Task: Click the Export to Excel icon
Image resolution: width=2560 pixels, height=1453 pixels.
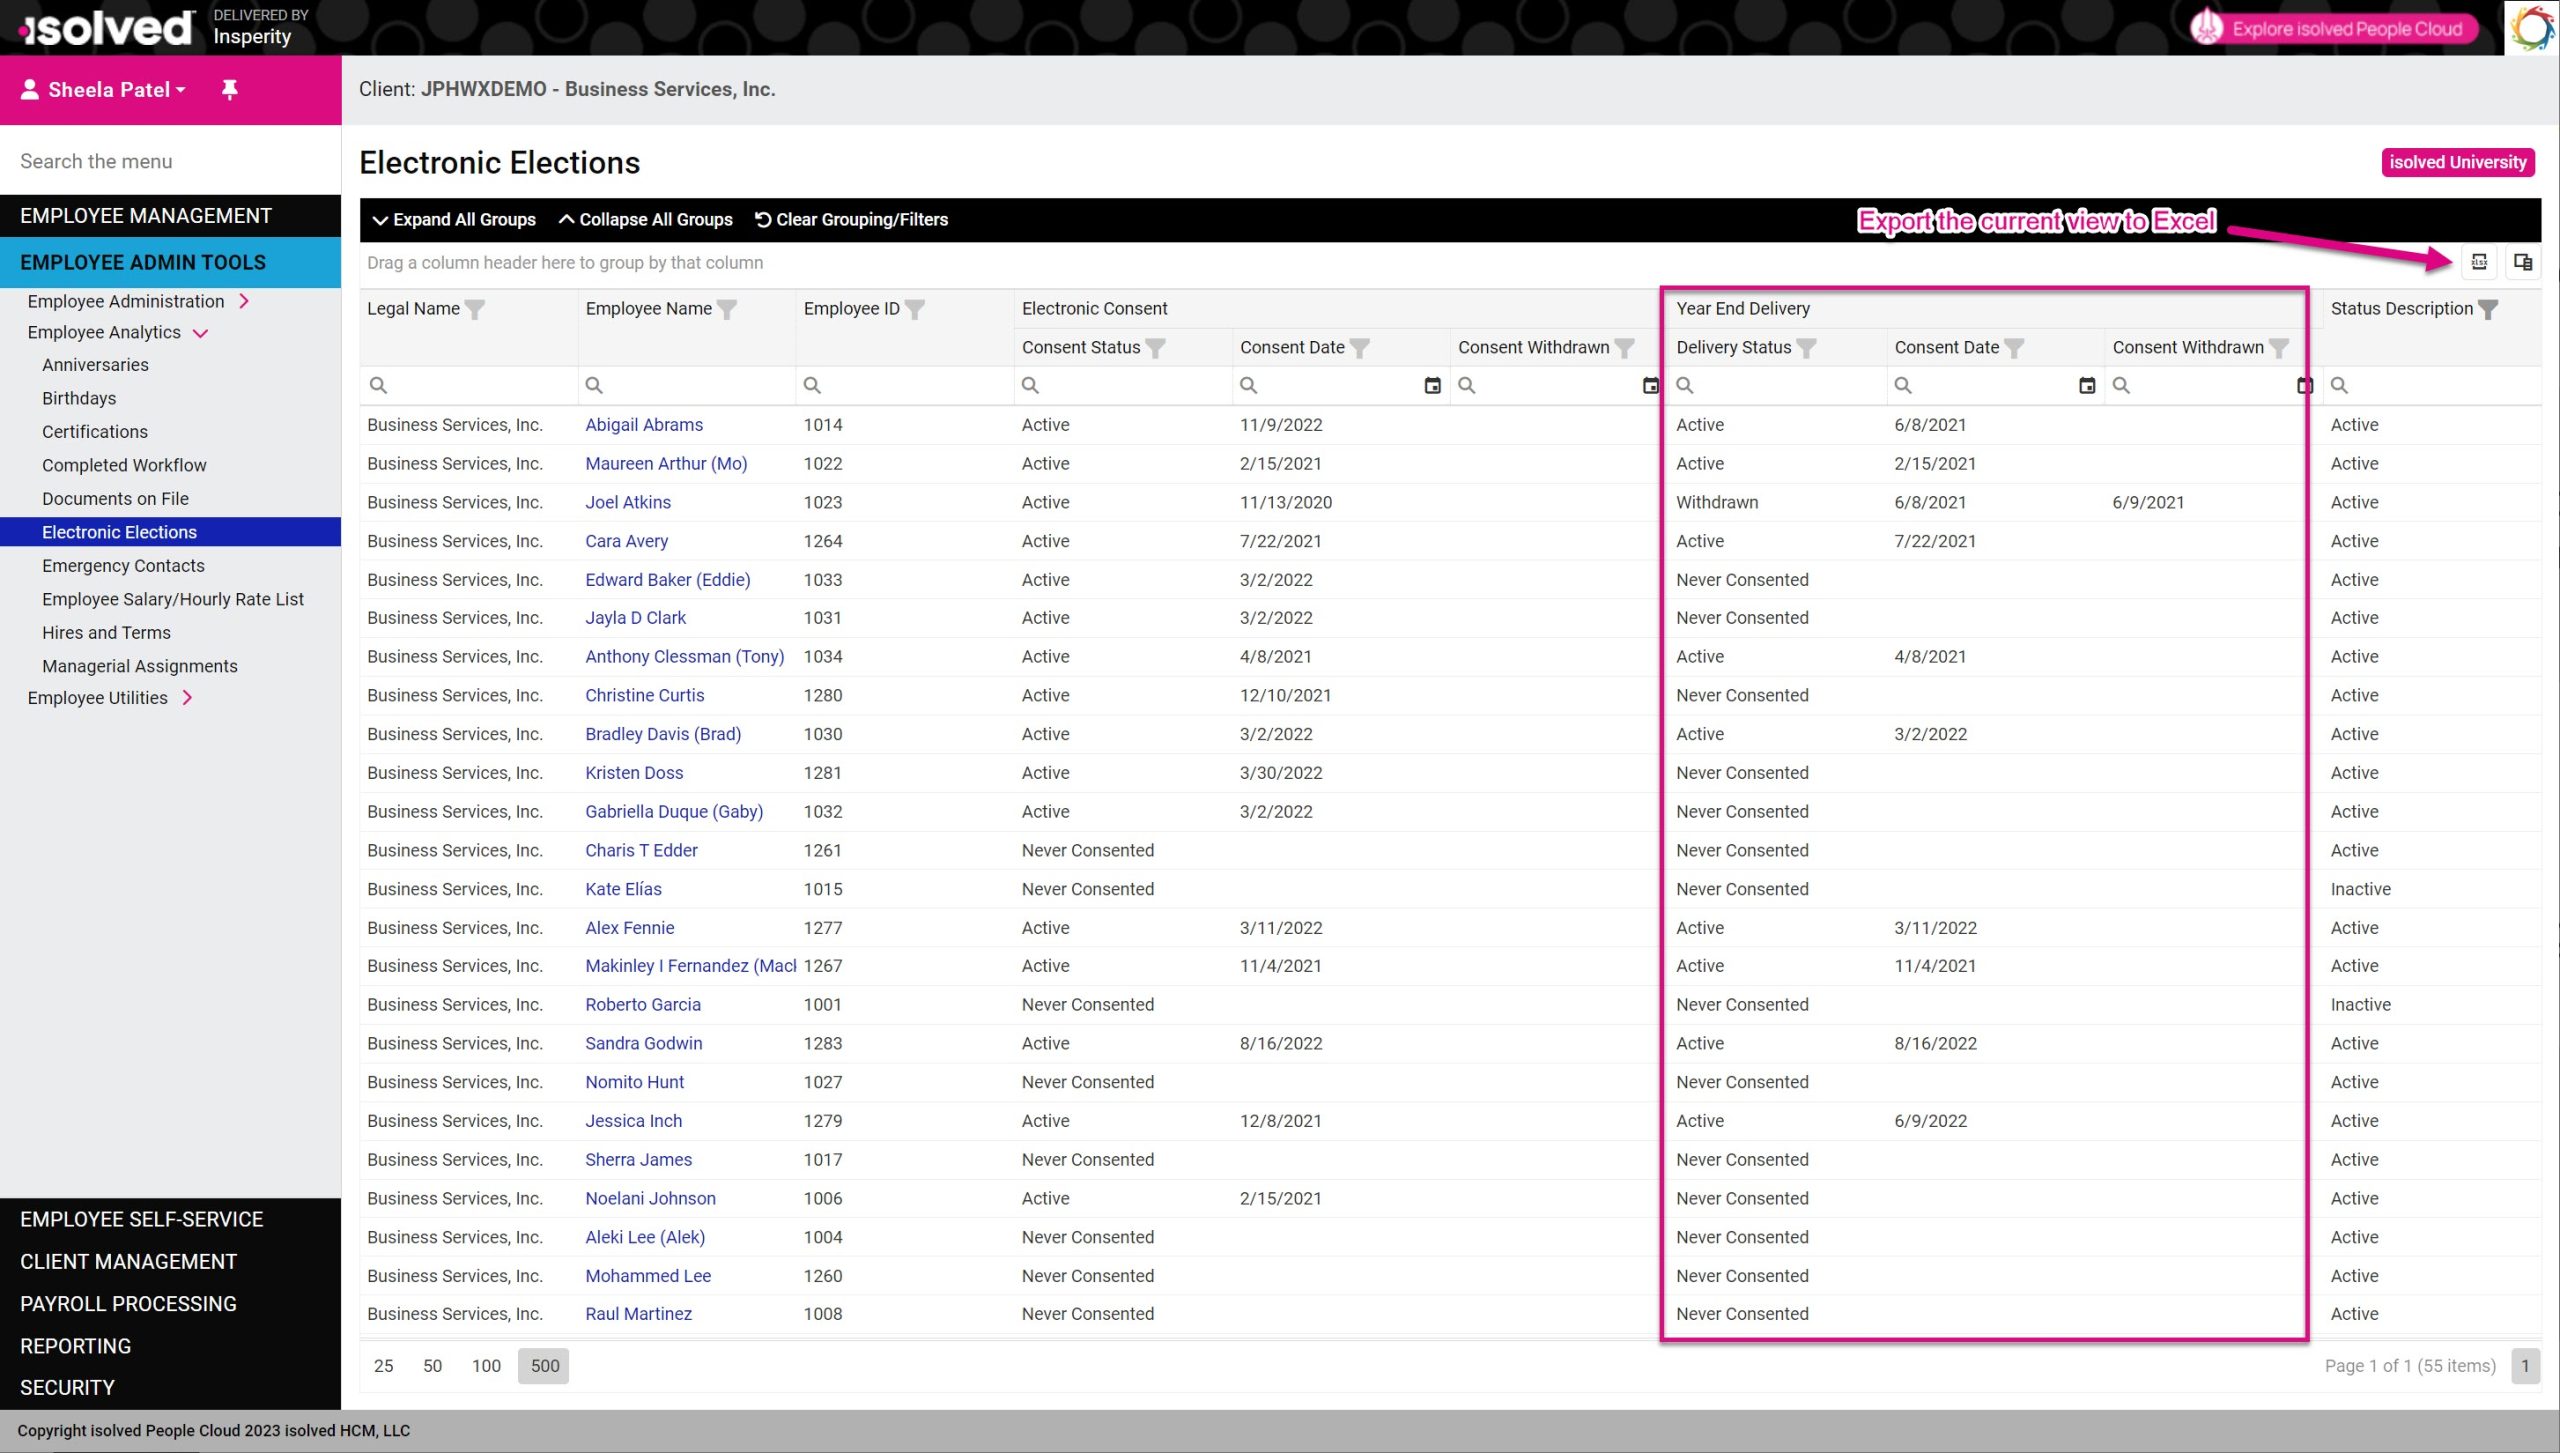Action: click(2479, 260)
